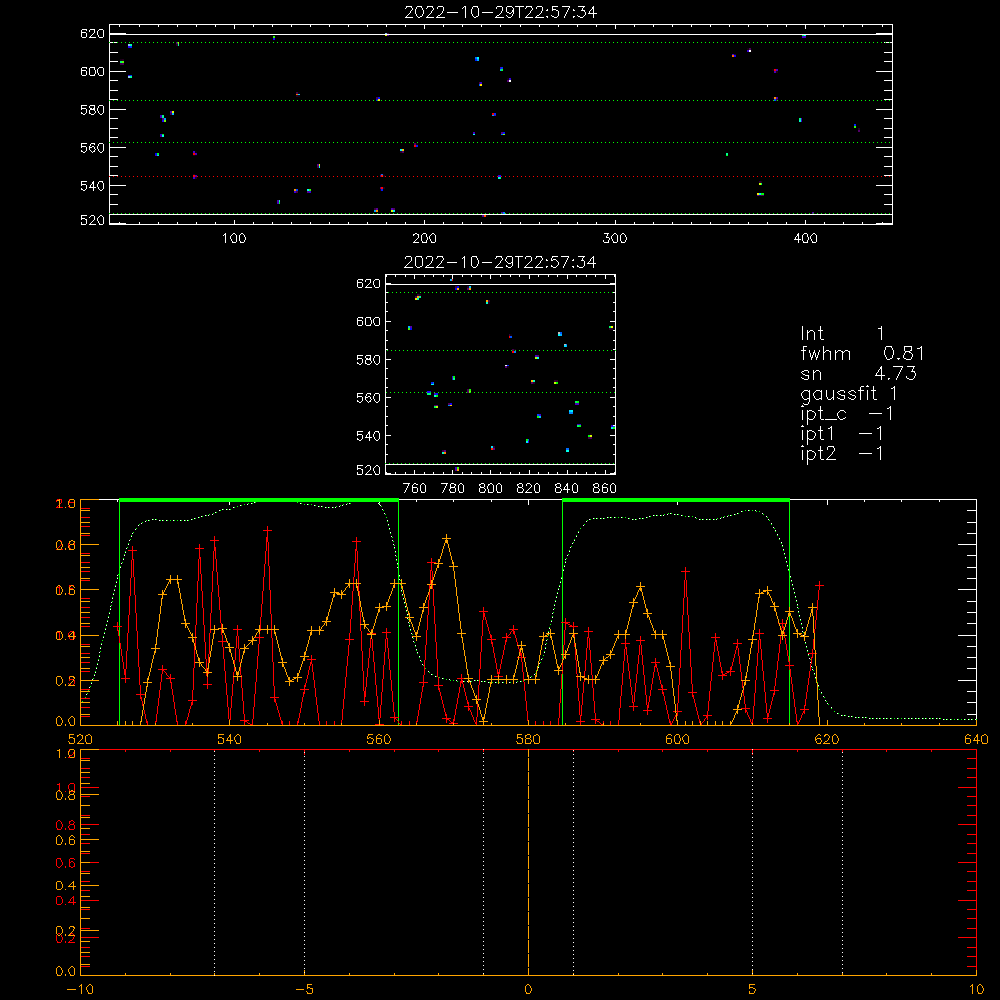
Task: Click the fwhm value 0.81
Action: (904, 353)
